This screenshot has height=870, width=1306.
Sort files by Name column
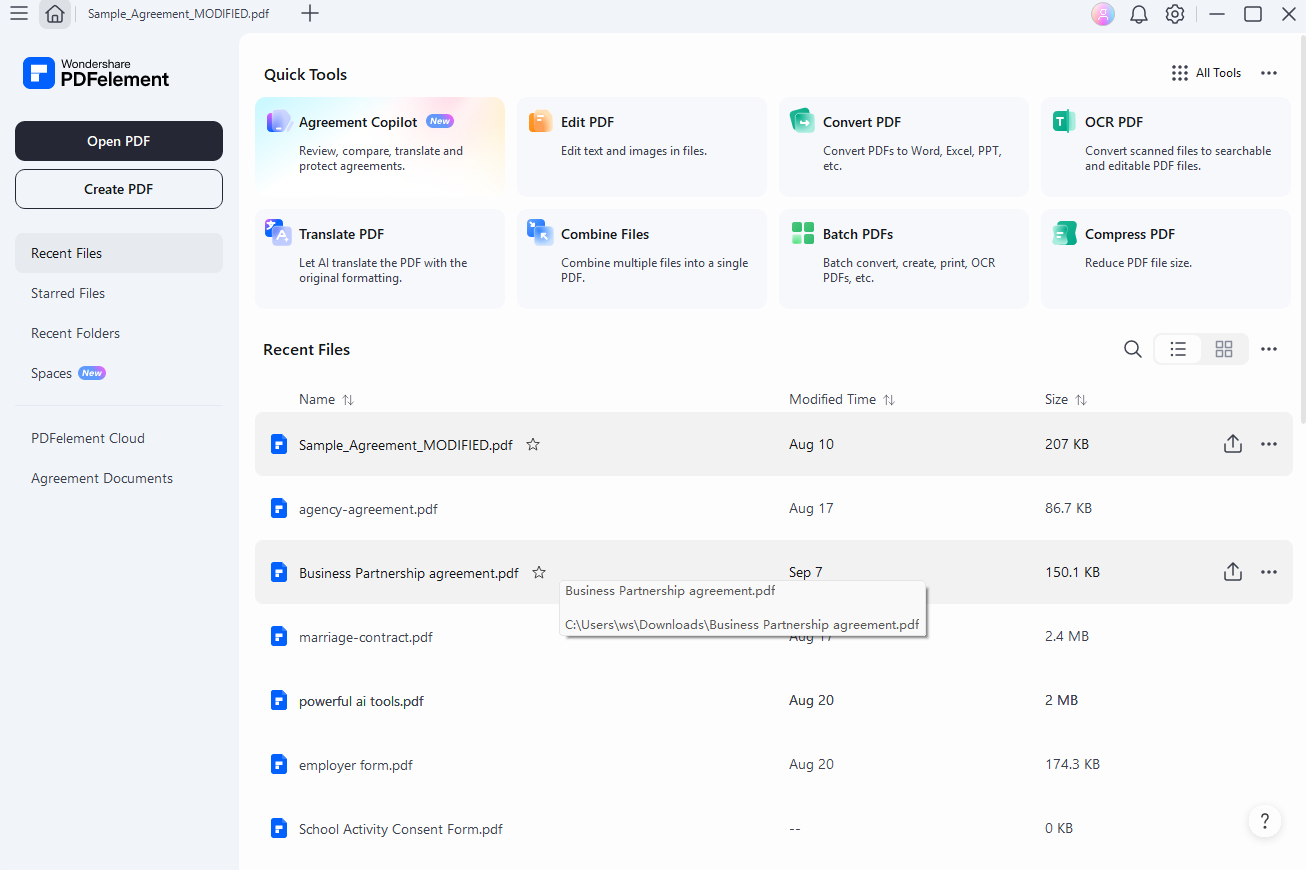[x=327, y=399]
